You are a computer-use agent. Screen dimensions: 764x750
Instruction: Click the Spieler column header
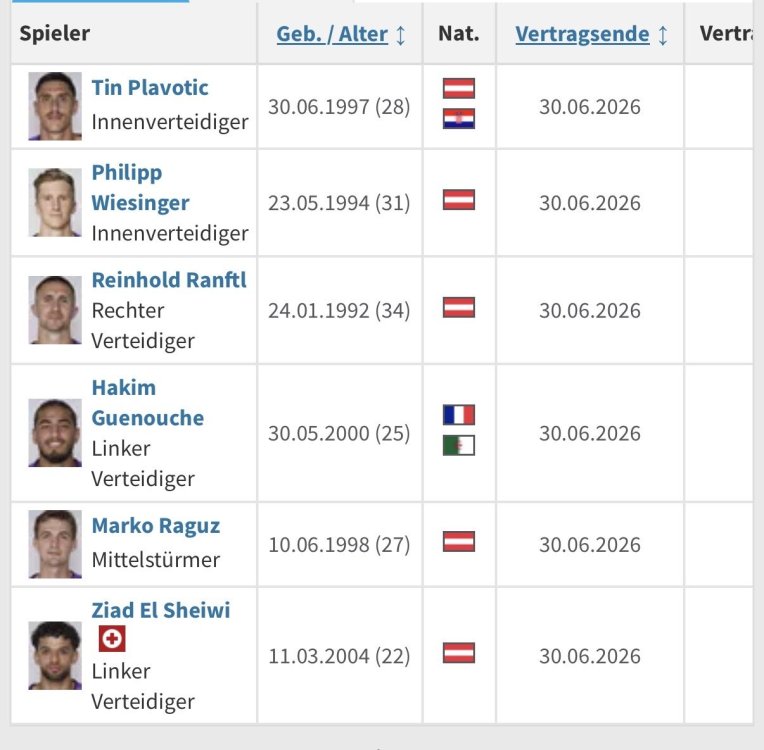point(54,34)
